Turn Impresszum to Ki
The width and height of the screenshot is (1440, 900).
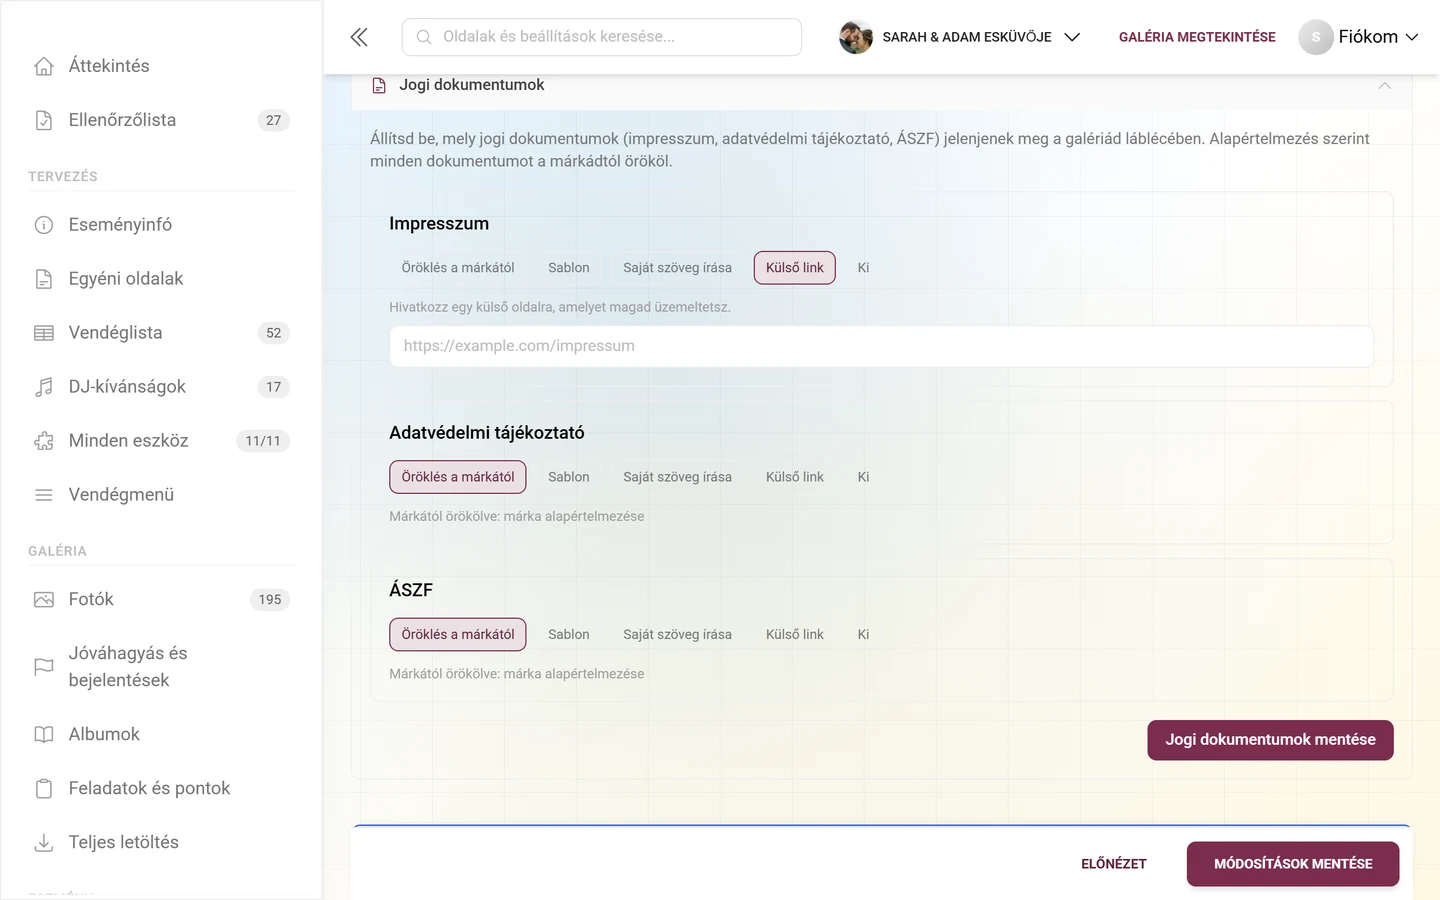(863, 268)
